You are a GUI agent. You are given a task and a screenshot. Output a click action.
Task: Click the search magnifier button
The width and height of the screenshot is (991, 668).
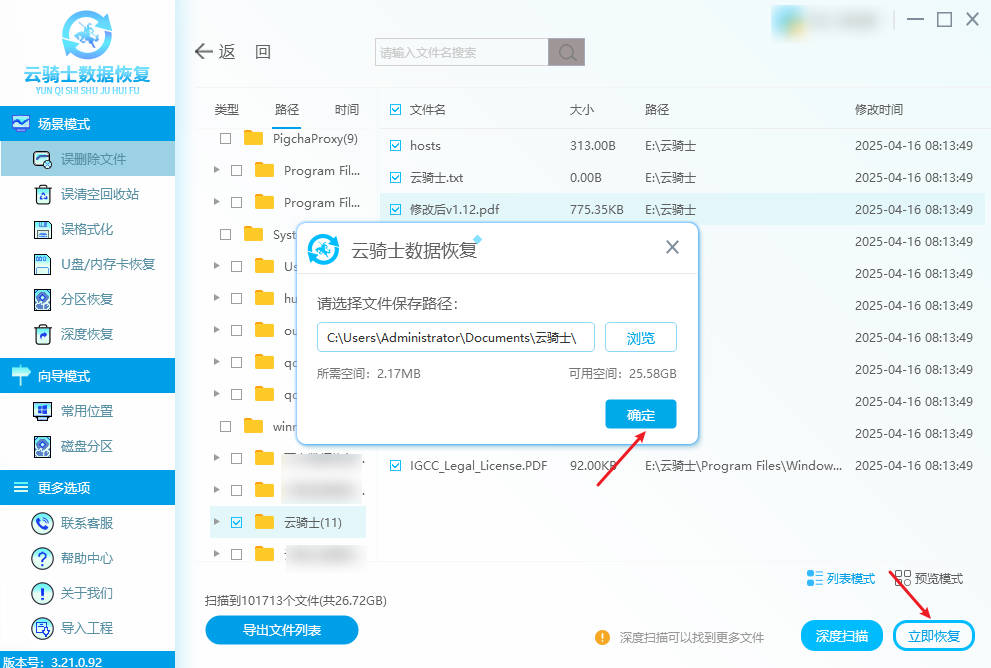pos(566,52)
